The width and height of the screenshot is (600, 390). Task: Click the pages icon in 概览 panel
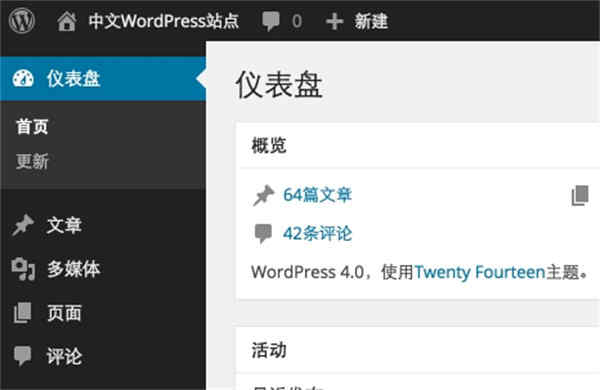coord(580,195)
